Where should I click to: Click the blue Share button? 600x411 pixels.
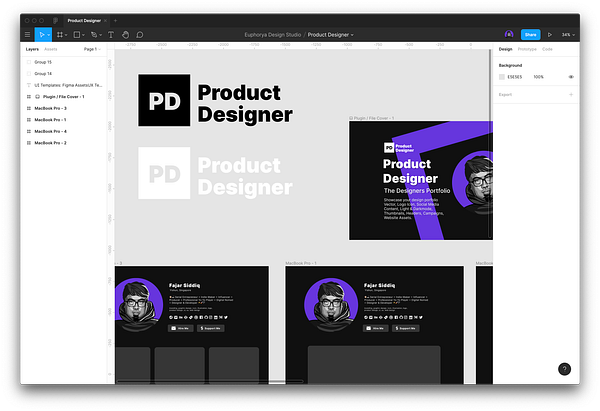pyautogui.click(x=530, y=35)
